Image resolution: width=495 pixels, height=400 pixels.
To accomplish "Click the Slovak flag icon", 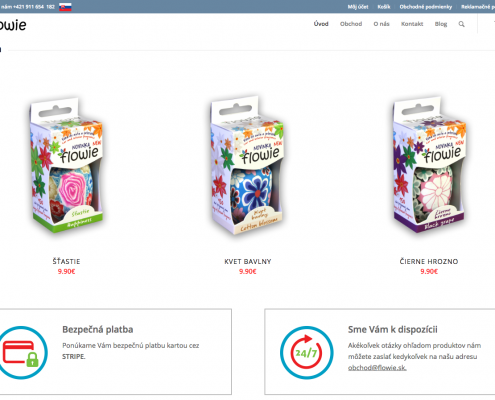I will [x=65, y=7].
